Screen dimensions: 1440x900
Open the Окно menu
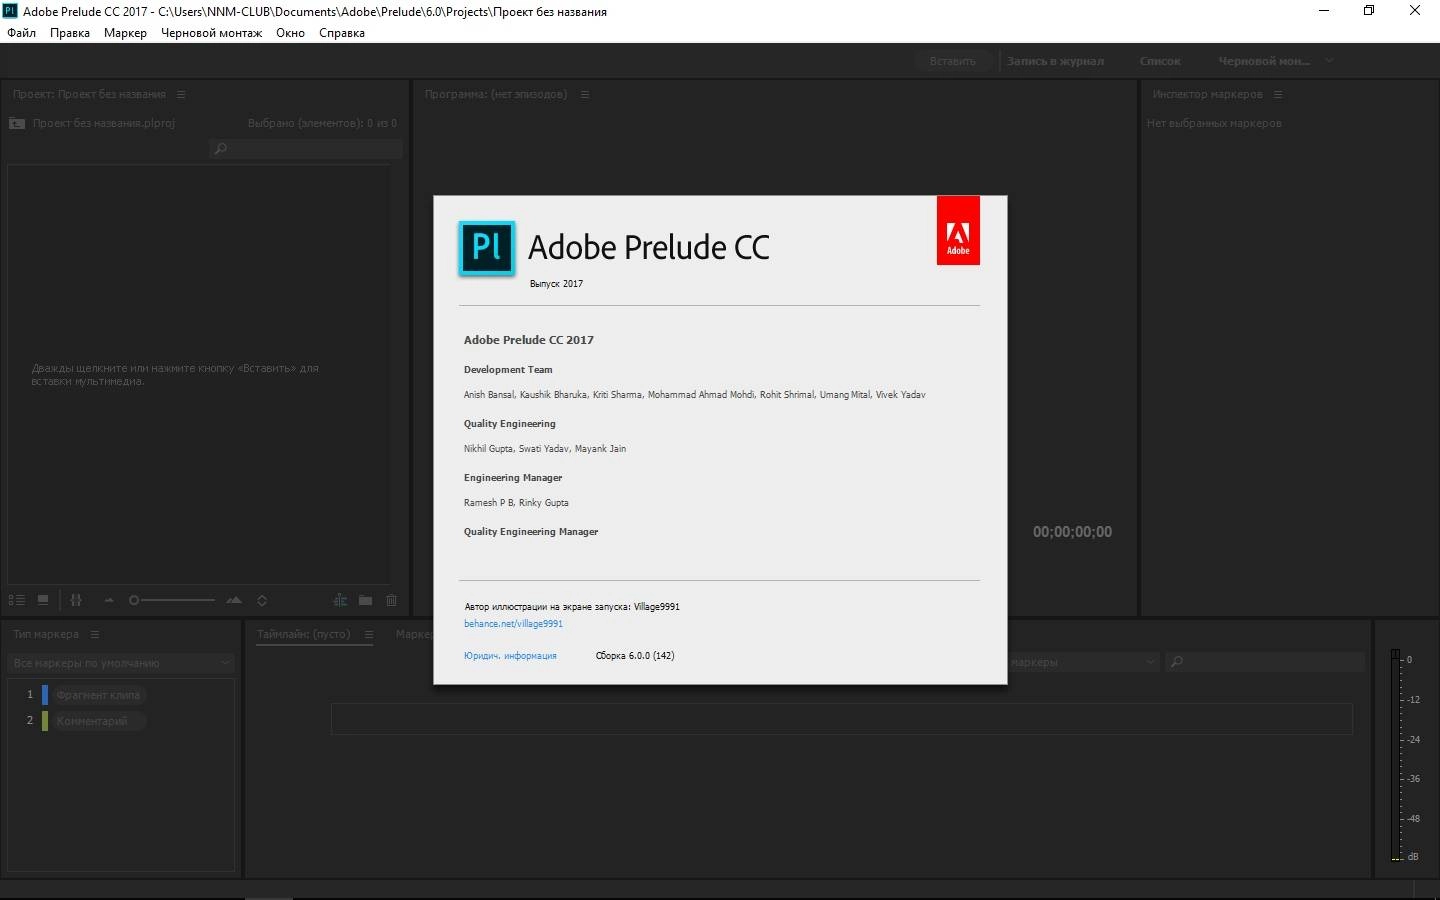290,33
